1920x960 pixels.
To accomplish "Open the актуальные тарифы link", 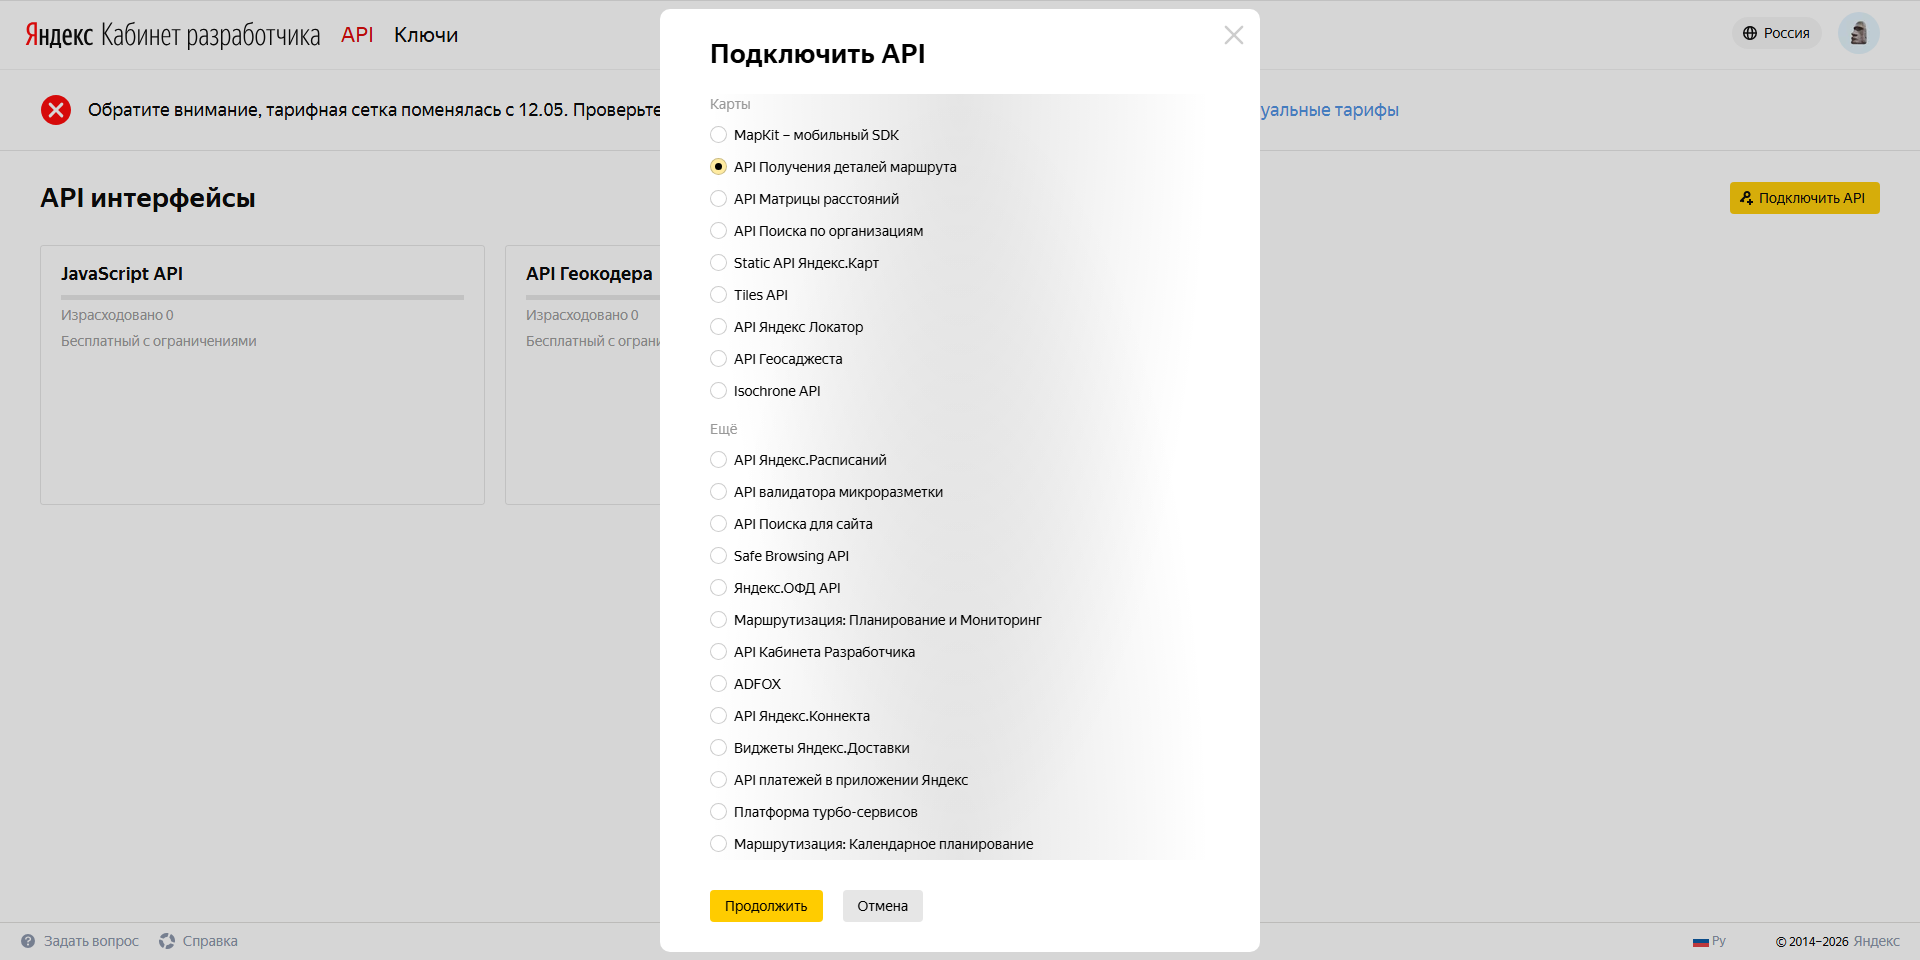I will [x=1329, y=110].
